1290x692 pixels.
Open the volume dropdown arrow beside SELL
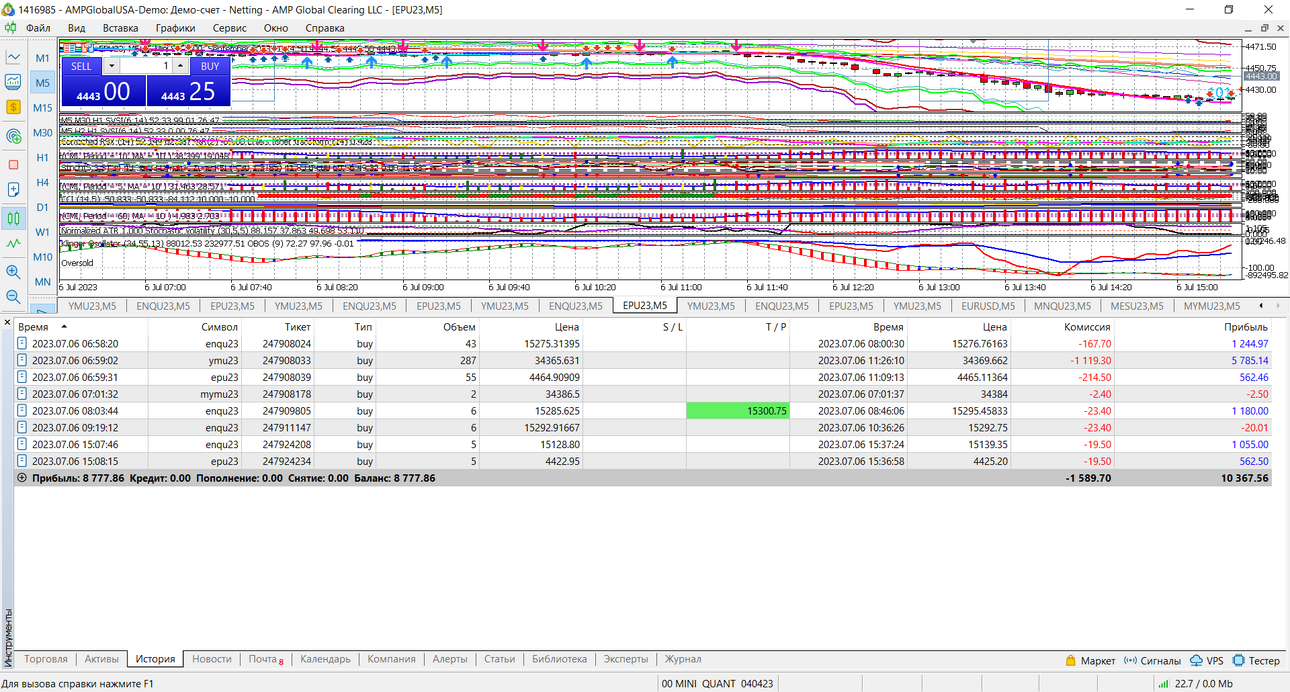click(x=111, y=66)
